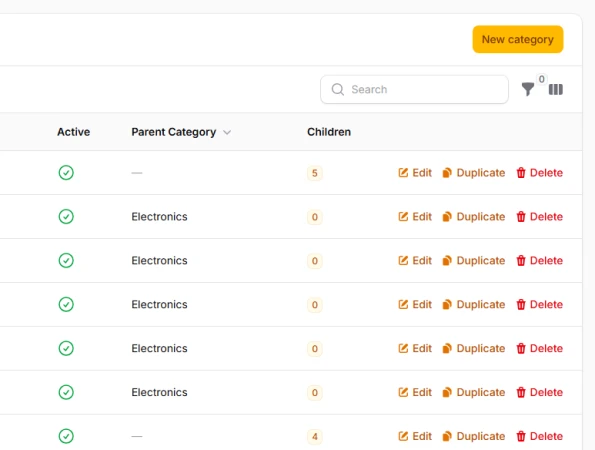
Task: Sort by Parent Category chevron
Action: pyautogui.click(x=227, y=132)
